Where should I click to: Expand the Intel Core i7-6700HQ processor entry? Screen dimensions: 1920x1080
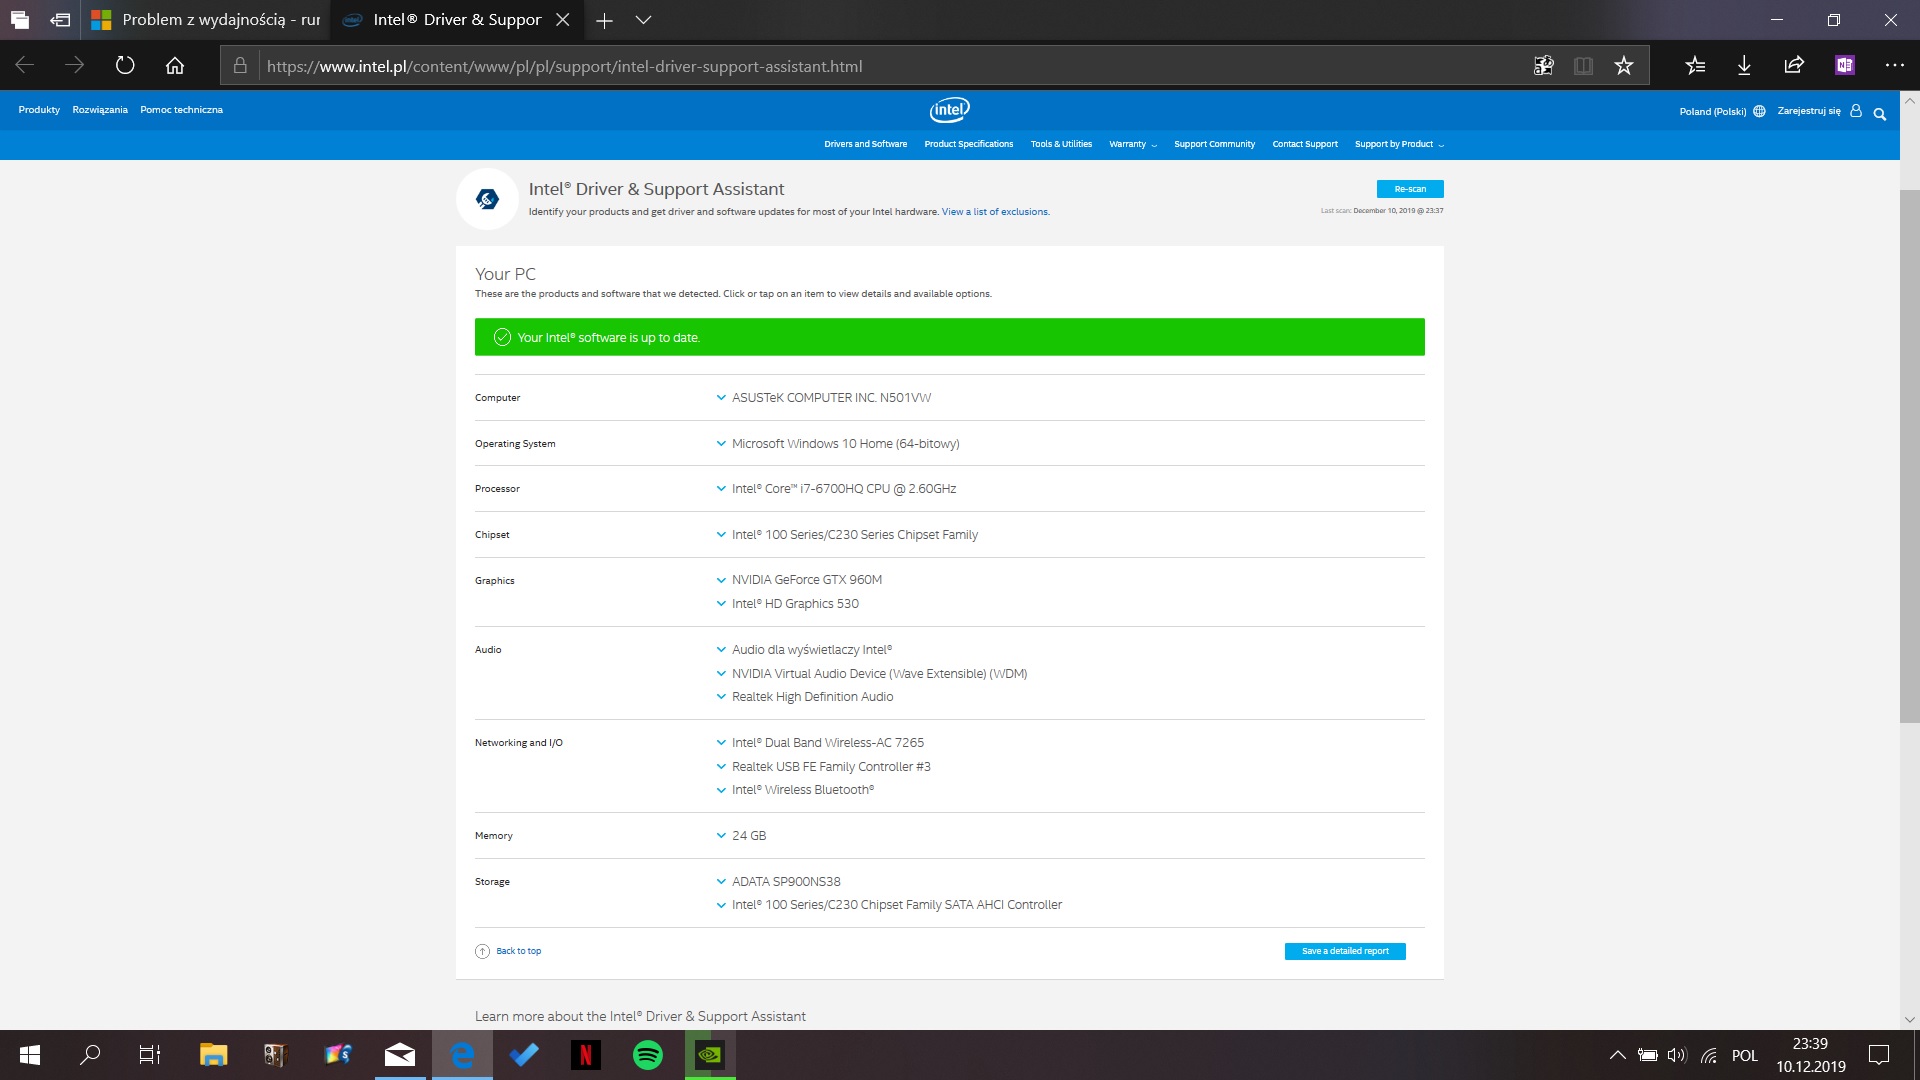click(x=843, y=489)
